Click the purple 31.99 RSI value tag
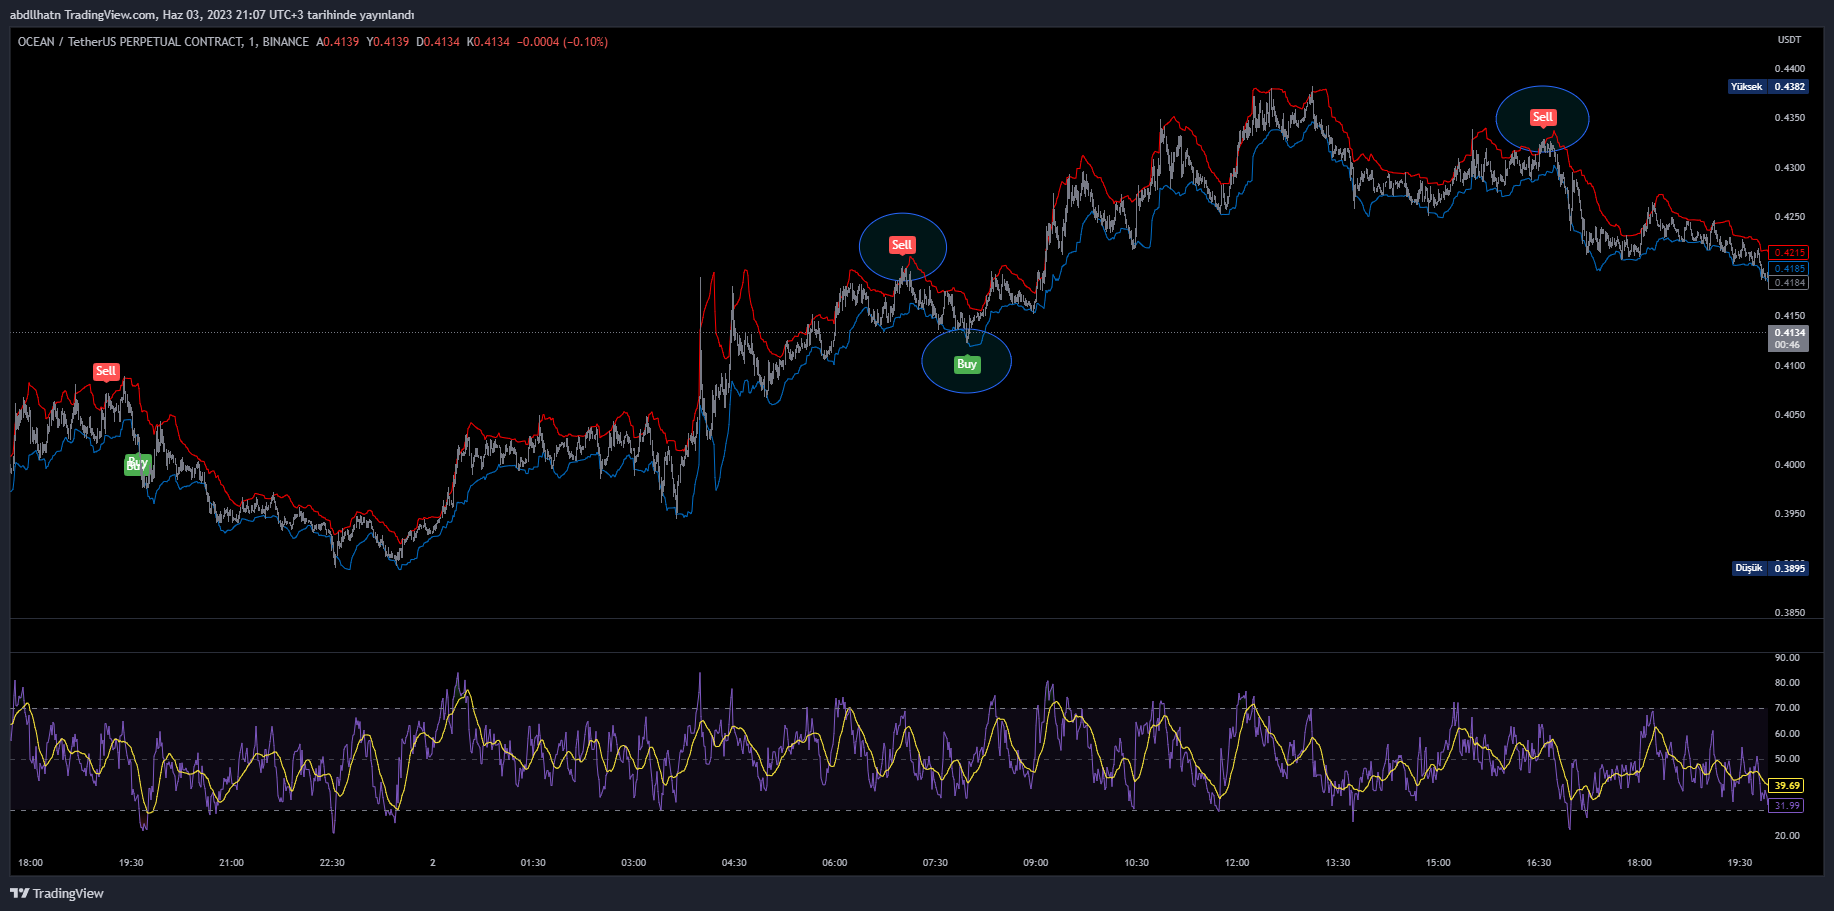1834x911 pixels. click(x=1786, y=806)
